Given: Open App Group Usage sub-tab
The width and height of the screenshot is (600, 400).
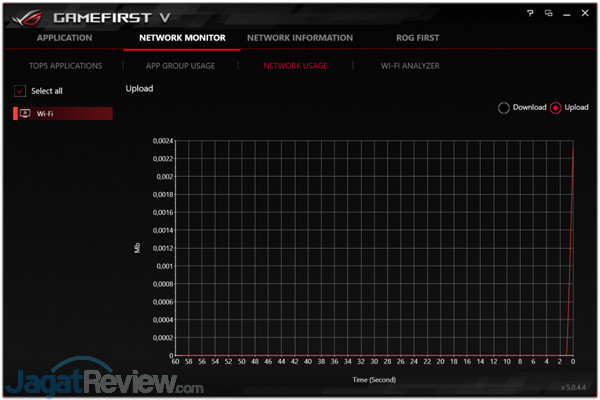Looking at the screenshot, I should (180, 66).
